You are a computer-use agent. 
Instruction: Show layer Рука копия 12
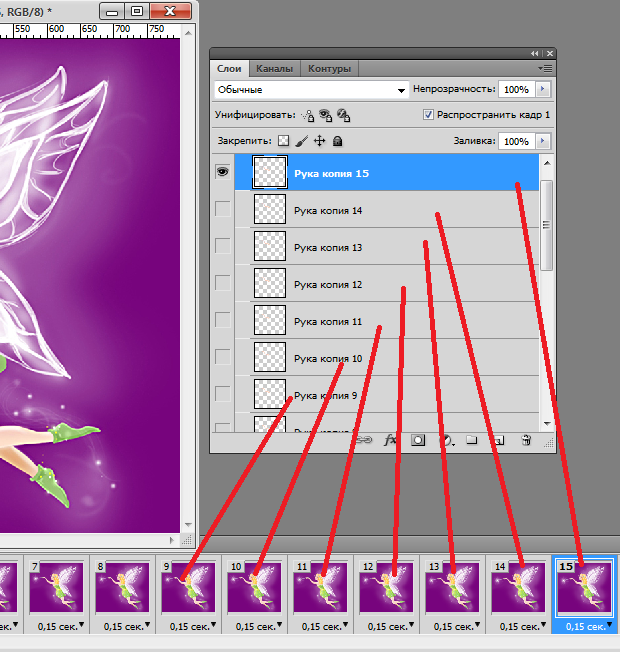pos(222,283)
